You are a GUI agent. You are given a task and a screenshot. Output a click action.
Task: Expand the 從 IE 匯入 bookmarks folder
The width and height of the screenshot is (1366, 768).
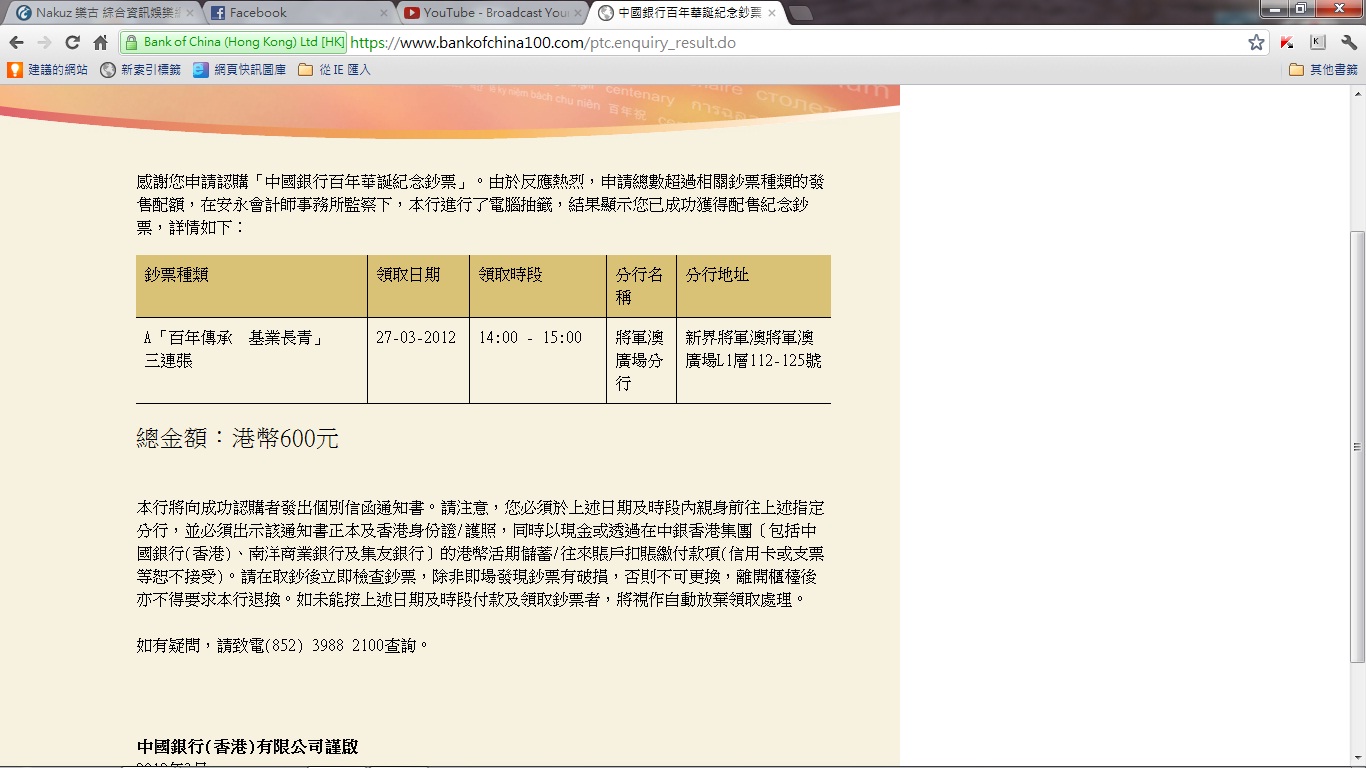(x=335, y=70)
